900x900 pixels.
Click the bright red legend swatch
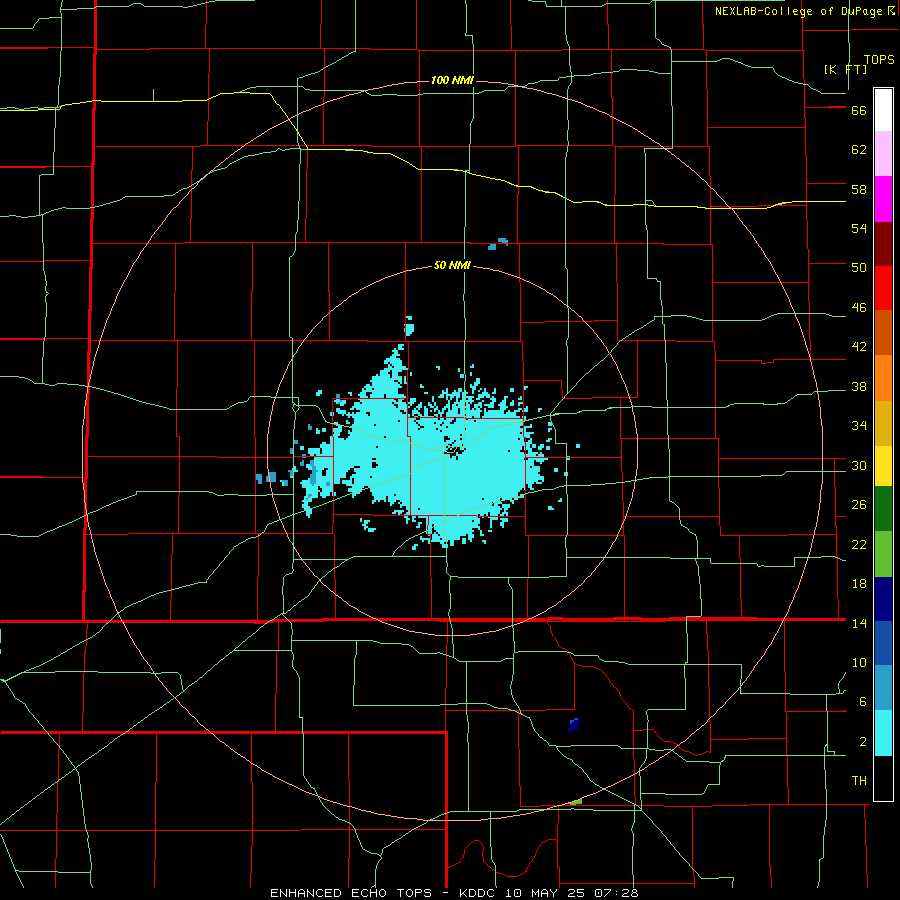[883, 288]
